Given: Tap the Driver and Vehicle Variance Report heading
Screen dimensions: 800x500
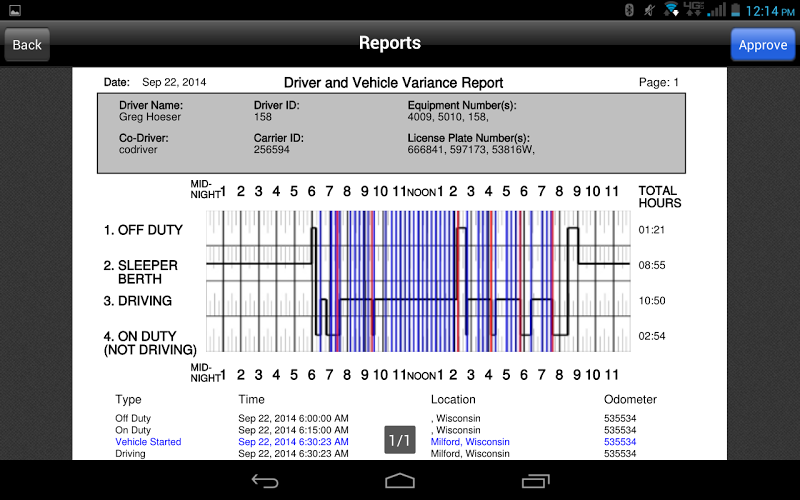Looking at the screenshot, I should point(393,83).
